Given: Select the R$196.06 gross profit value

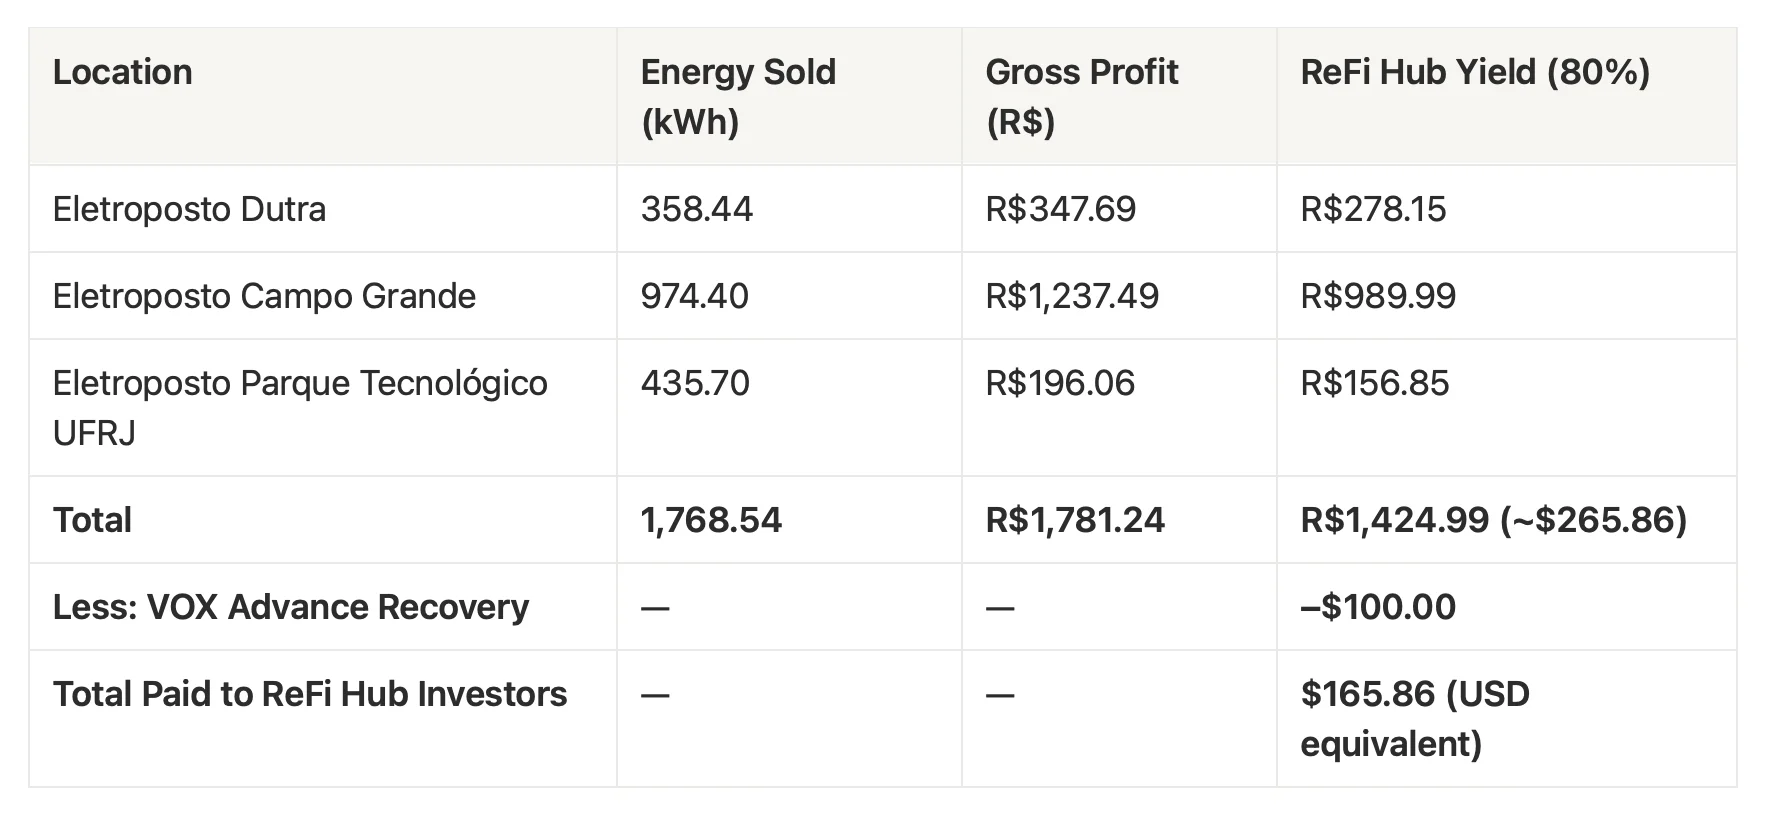Looking at the screenshot, I should pyautogui.click(x=1059, y=384).
